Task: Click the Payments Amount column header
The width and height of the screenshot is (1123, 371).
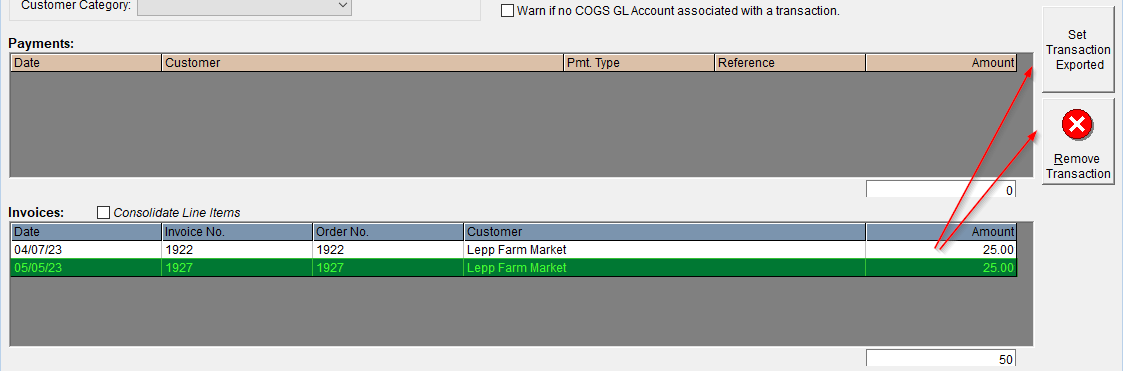Action: click(x=940, y=62)
